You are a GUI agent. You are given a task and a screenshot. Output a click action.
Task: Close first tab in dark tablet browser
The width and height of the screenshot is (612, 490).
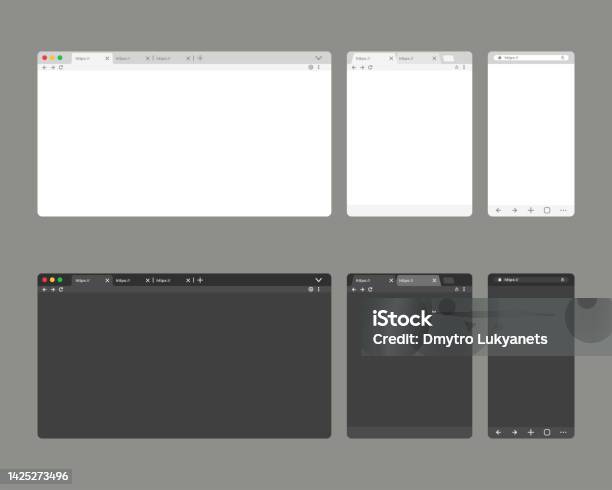[391, 281]
